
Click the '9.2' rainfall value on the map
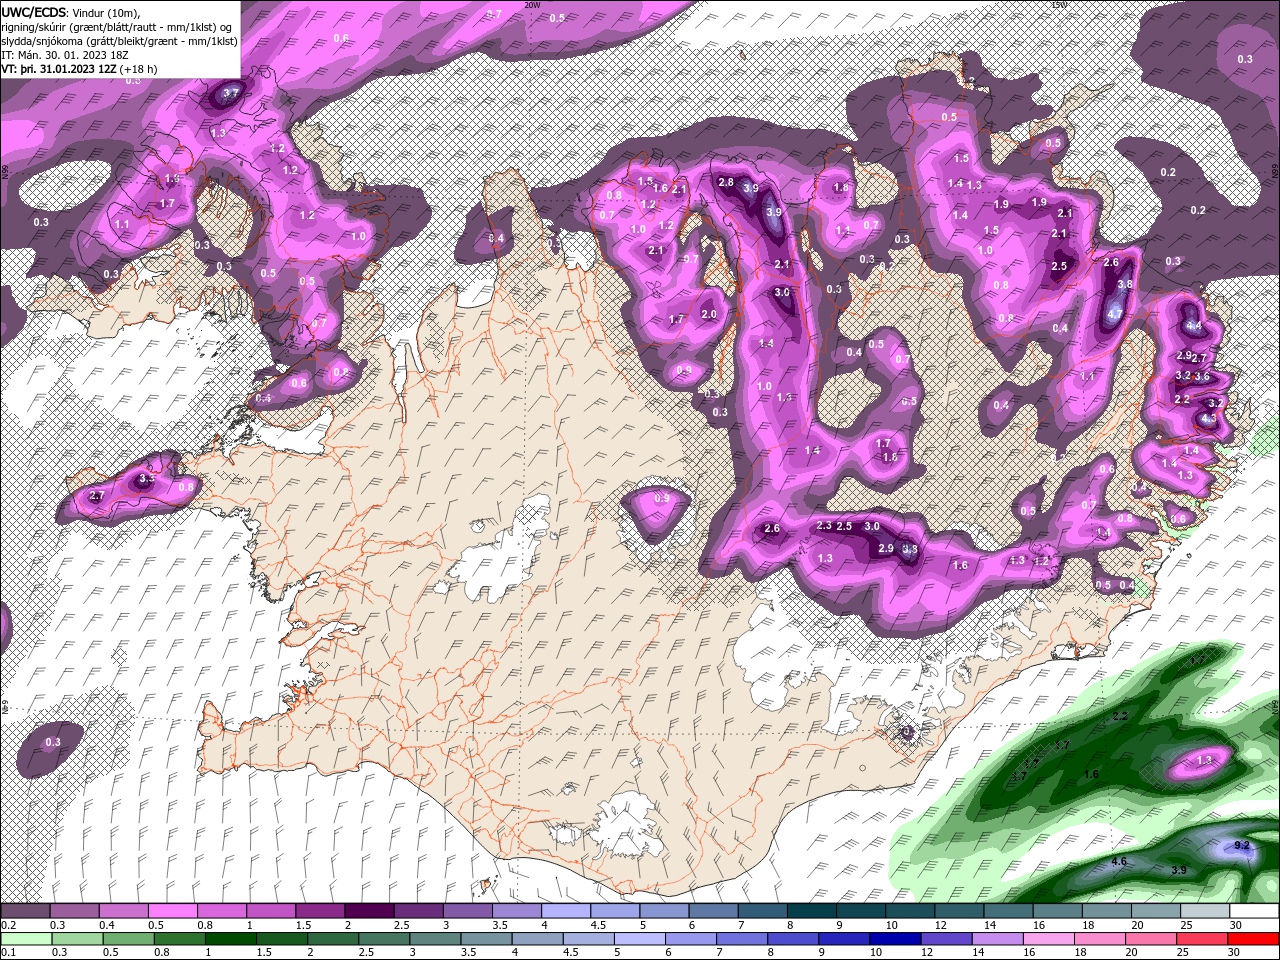1242,845
